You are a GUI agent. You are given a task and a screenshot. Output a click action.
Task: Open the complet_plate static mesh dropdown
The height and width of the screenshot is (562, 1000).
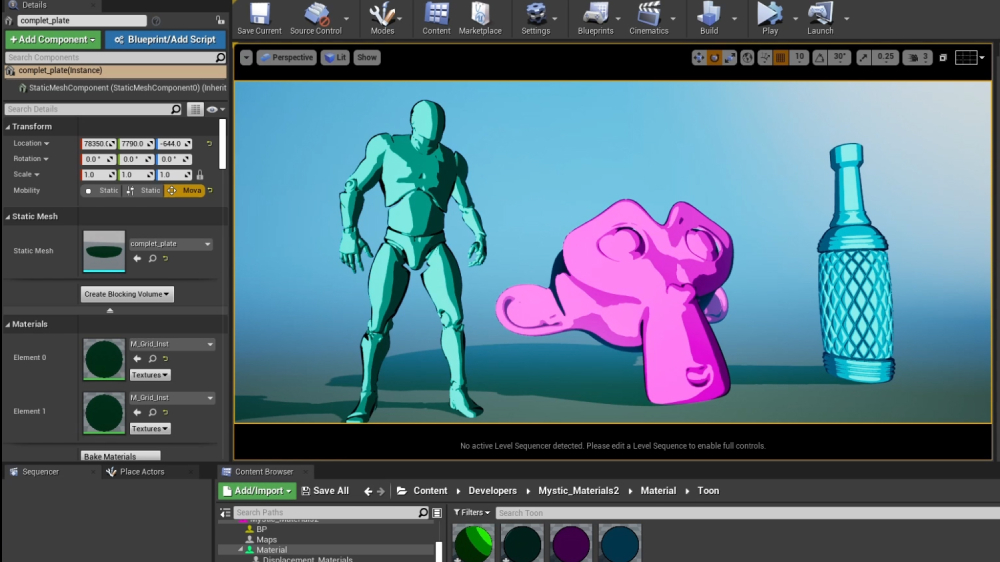pos(170,244)
